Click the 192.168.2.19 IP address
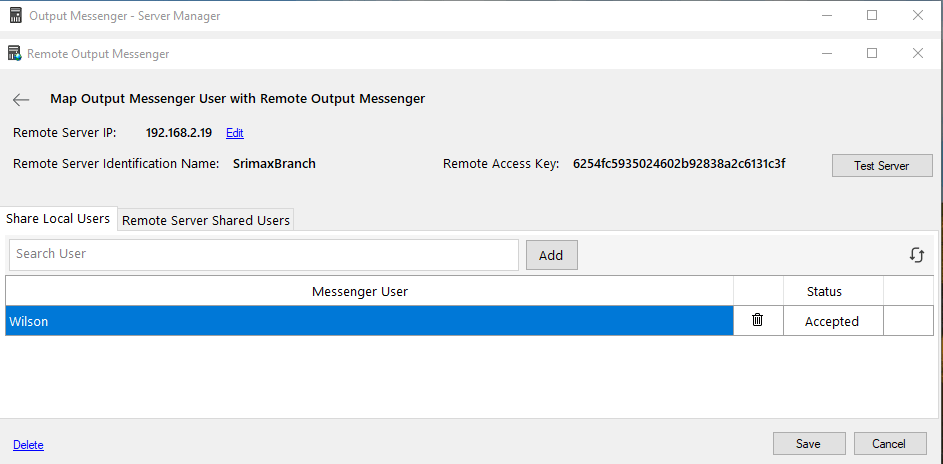 [x=179, y=133]
